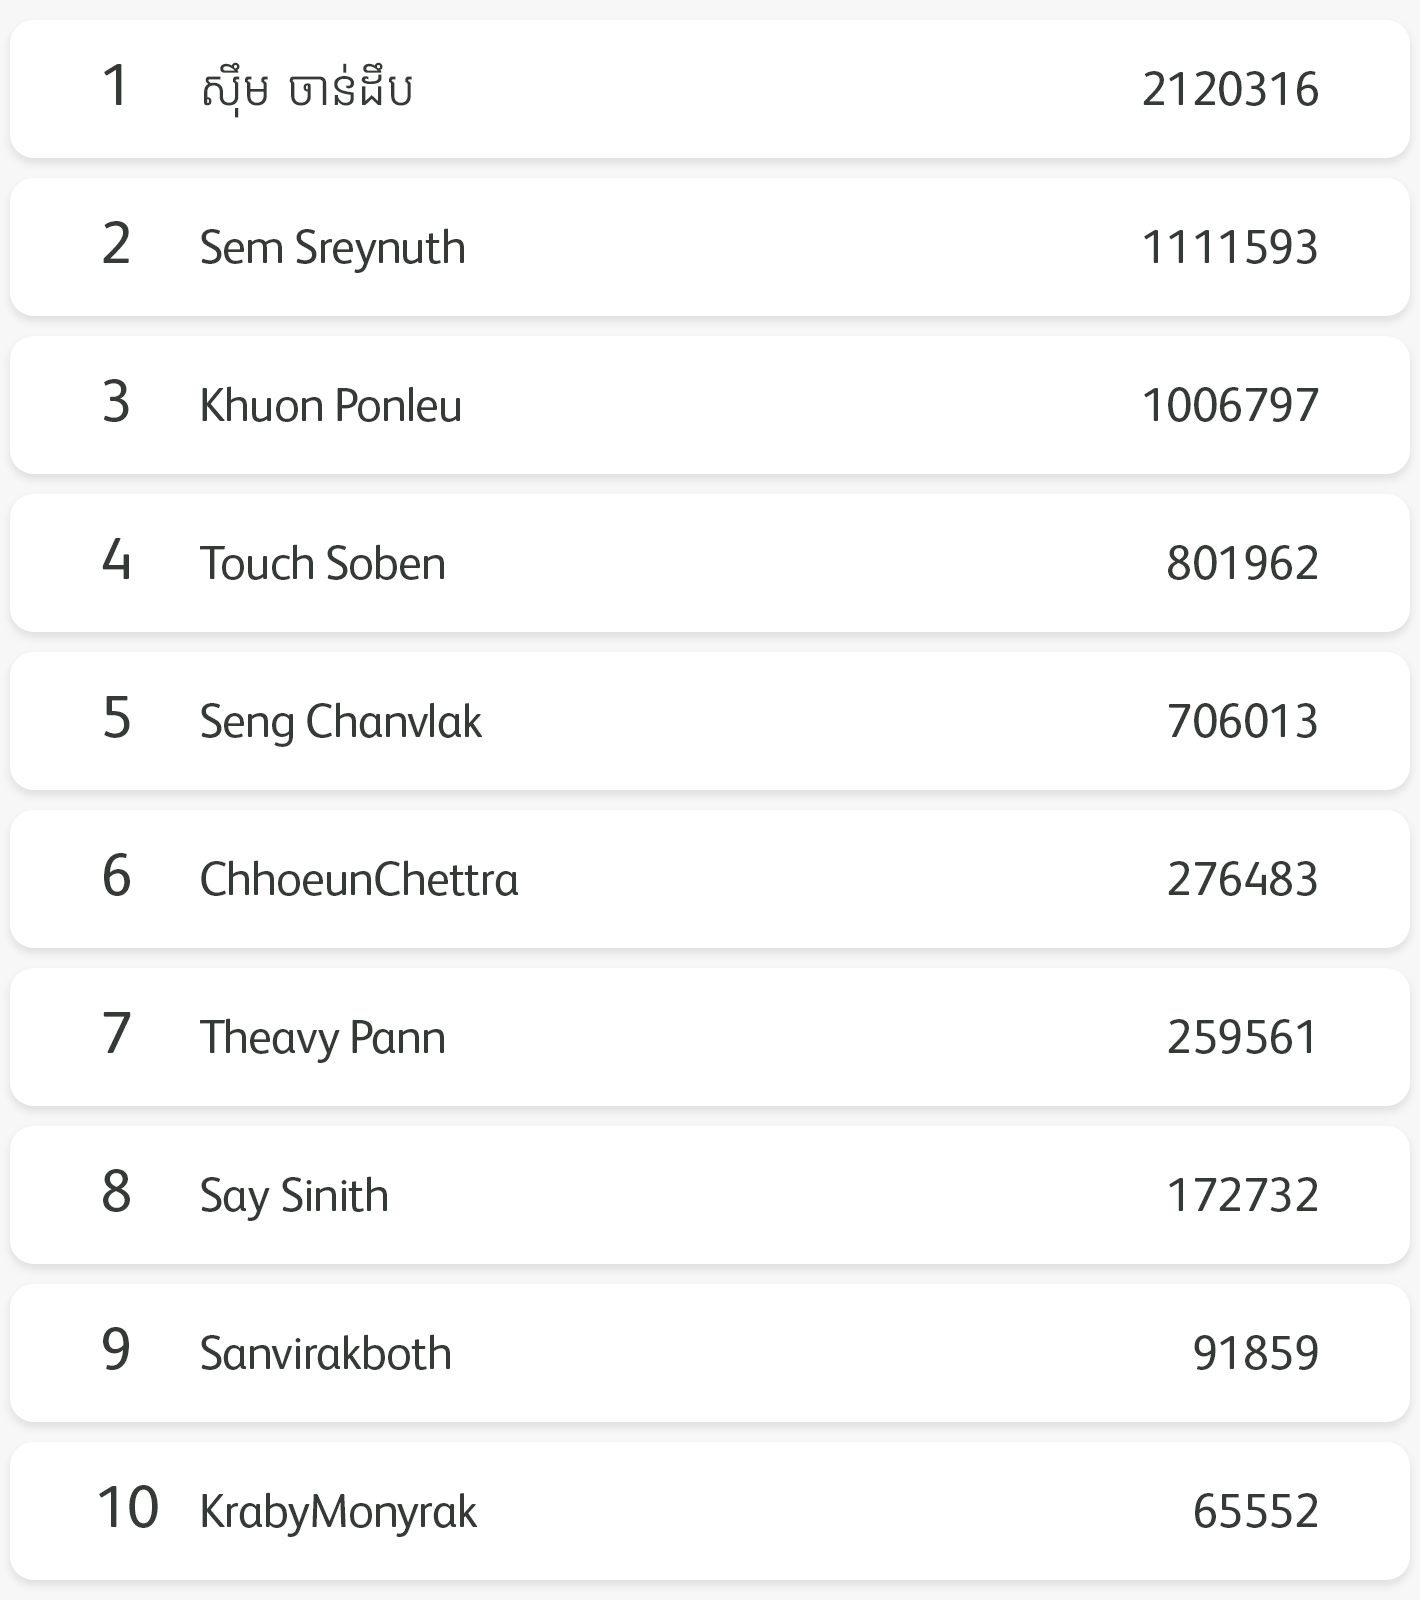Tap the Sanvirakboth leaderboard entry
This screenshot has width=1420, height=1600.
pos(710,1353)
